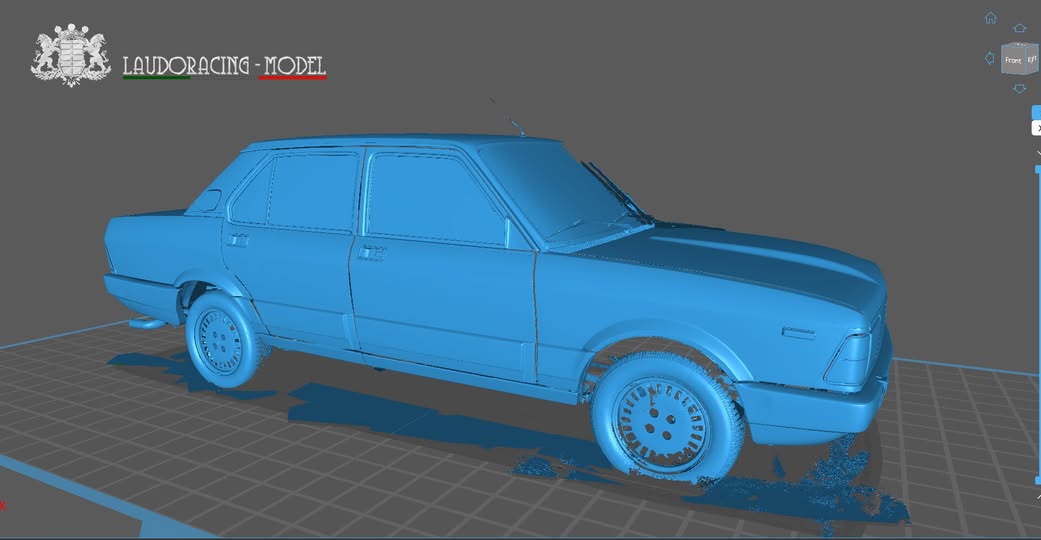The image size is (1041, 540).
Task: Rotate view up with the top arrow
Action: pyautogui.click(x=1020, y=28)
